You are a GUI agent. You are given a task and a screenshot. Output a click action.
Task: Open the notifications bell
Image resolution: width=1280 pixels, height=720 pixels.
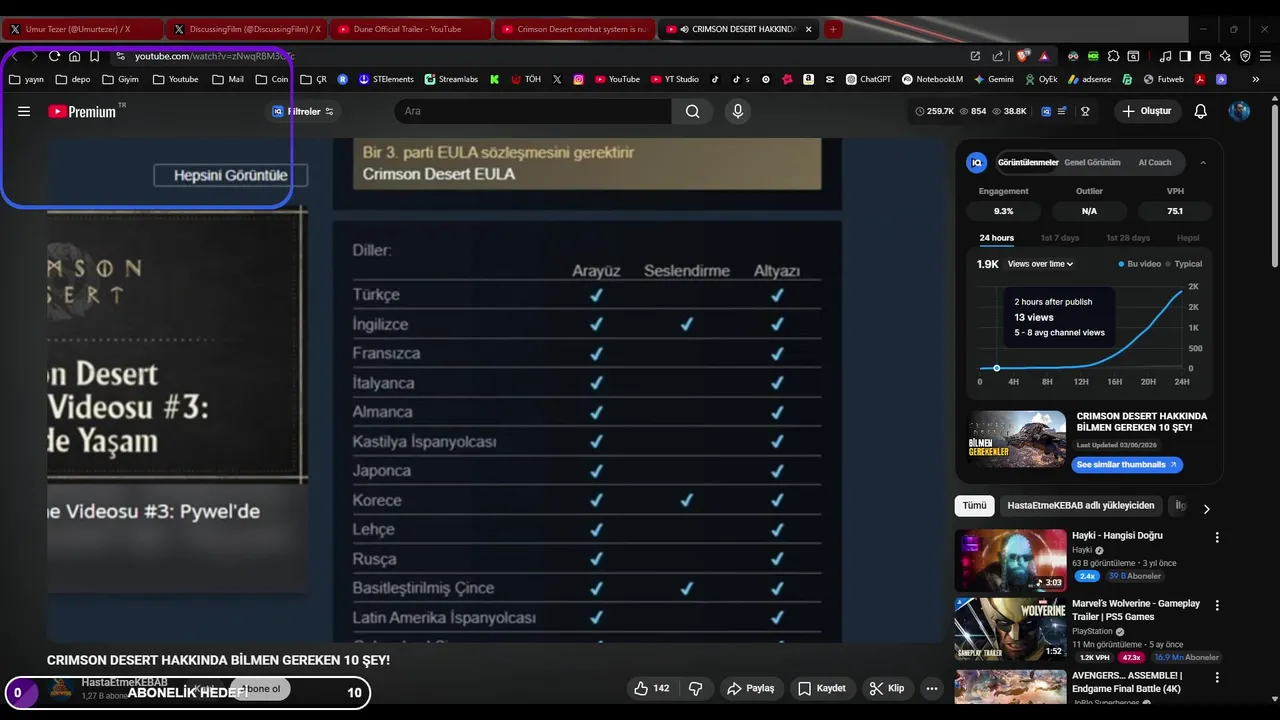point(1201,112)
